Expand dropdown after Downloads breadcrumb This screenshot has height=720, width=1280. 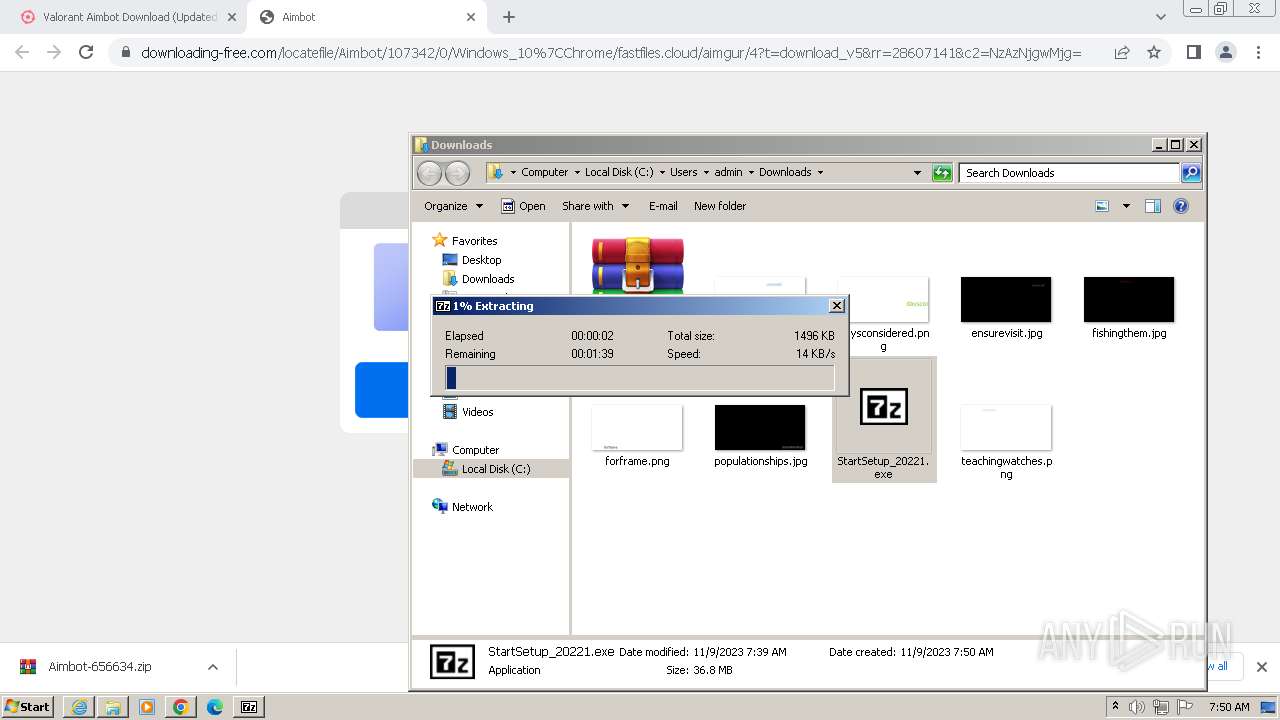coord(820,172)
